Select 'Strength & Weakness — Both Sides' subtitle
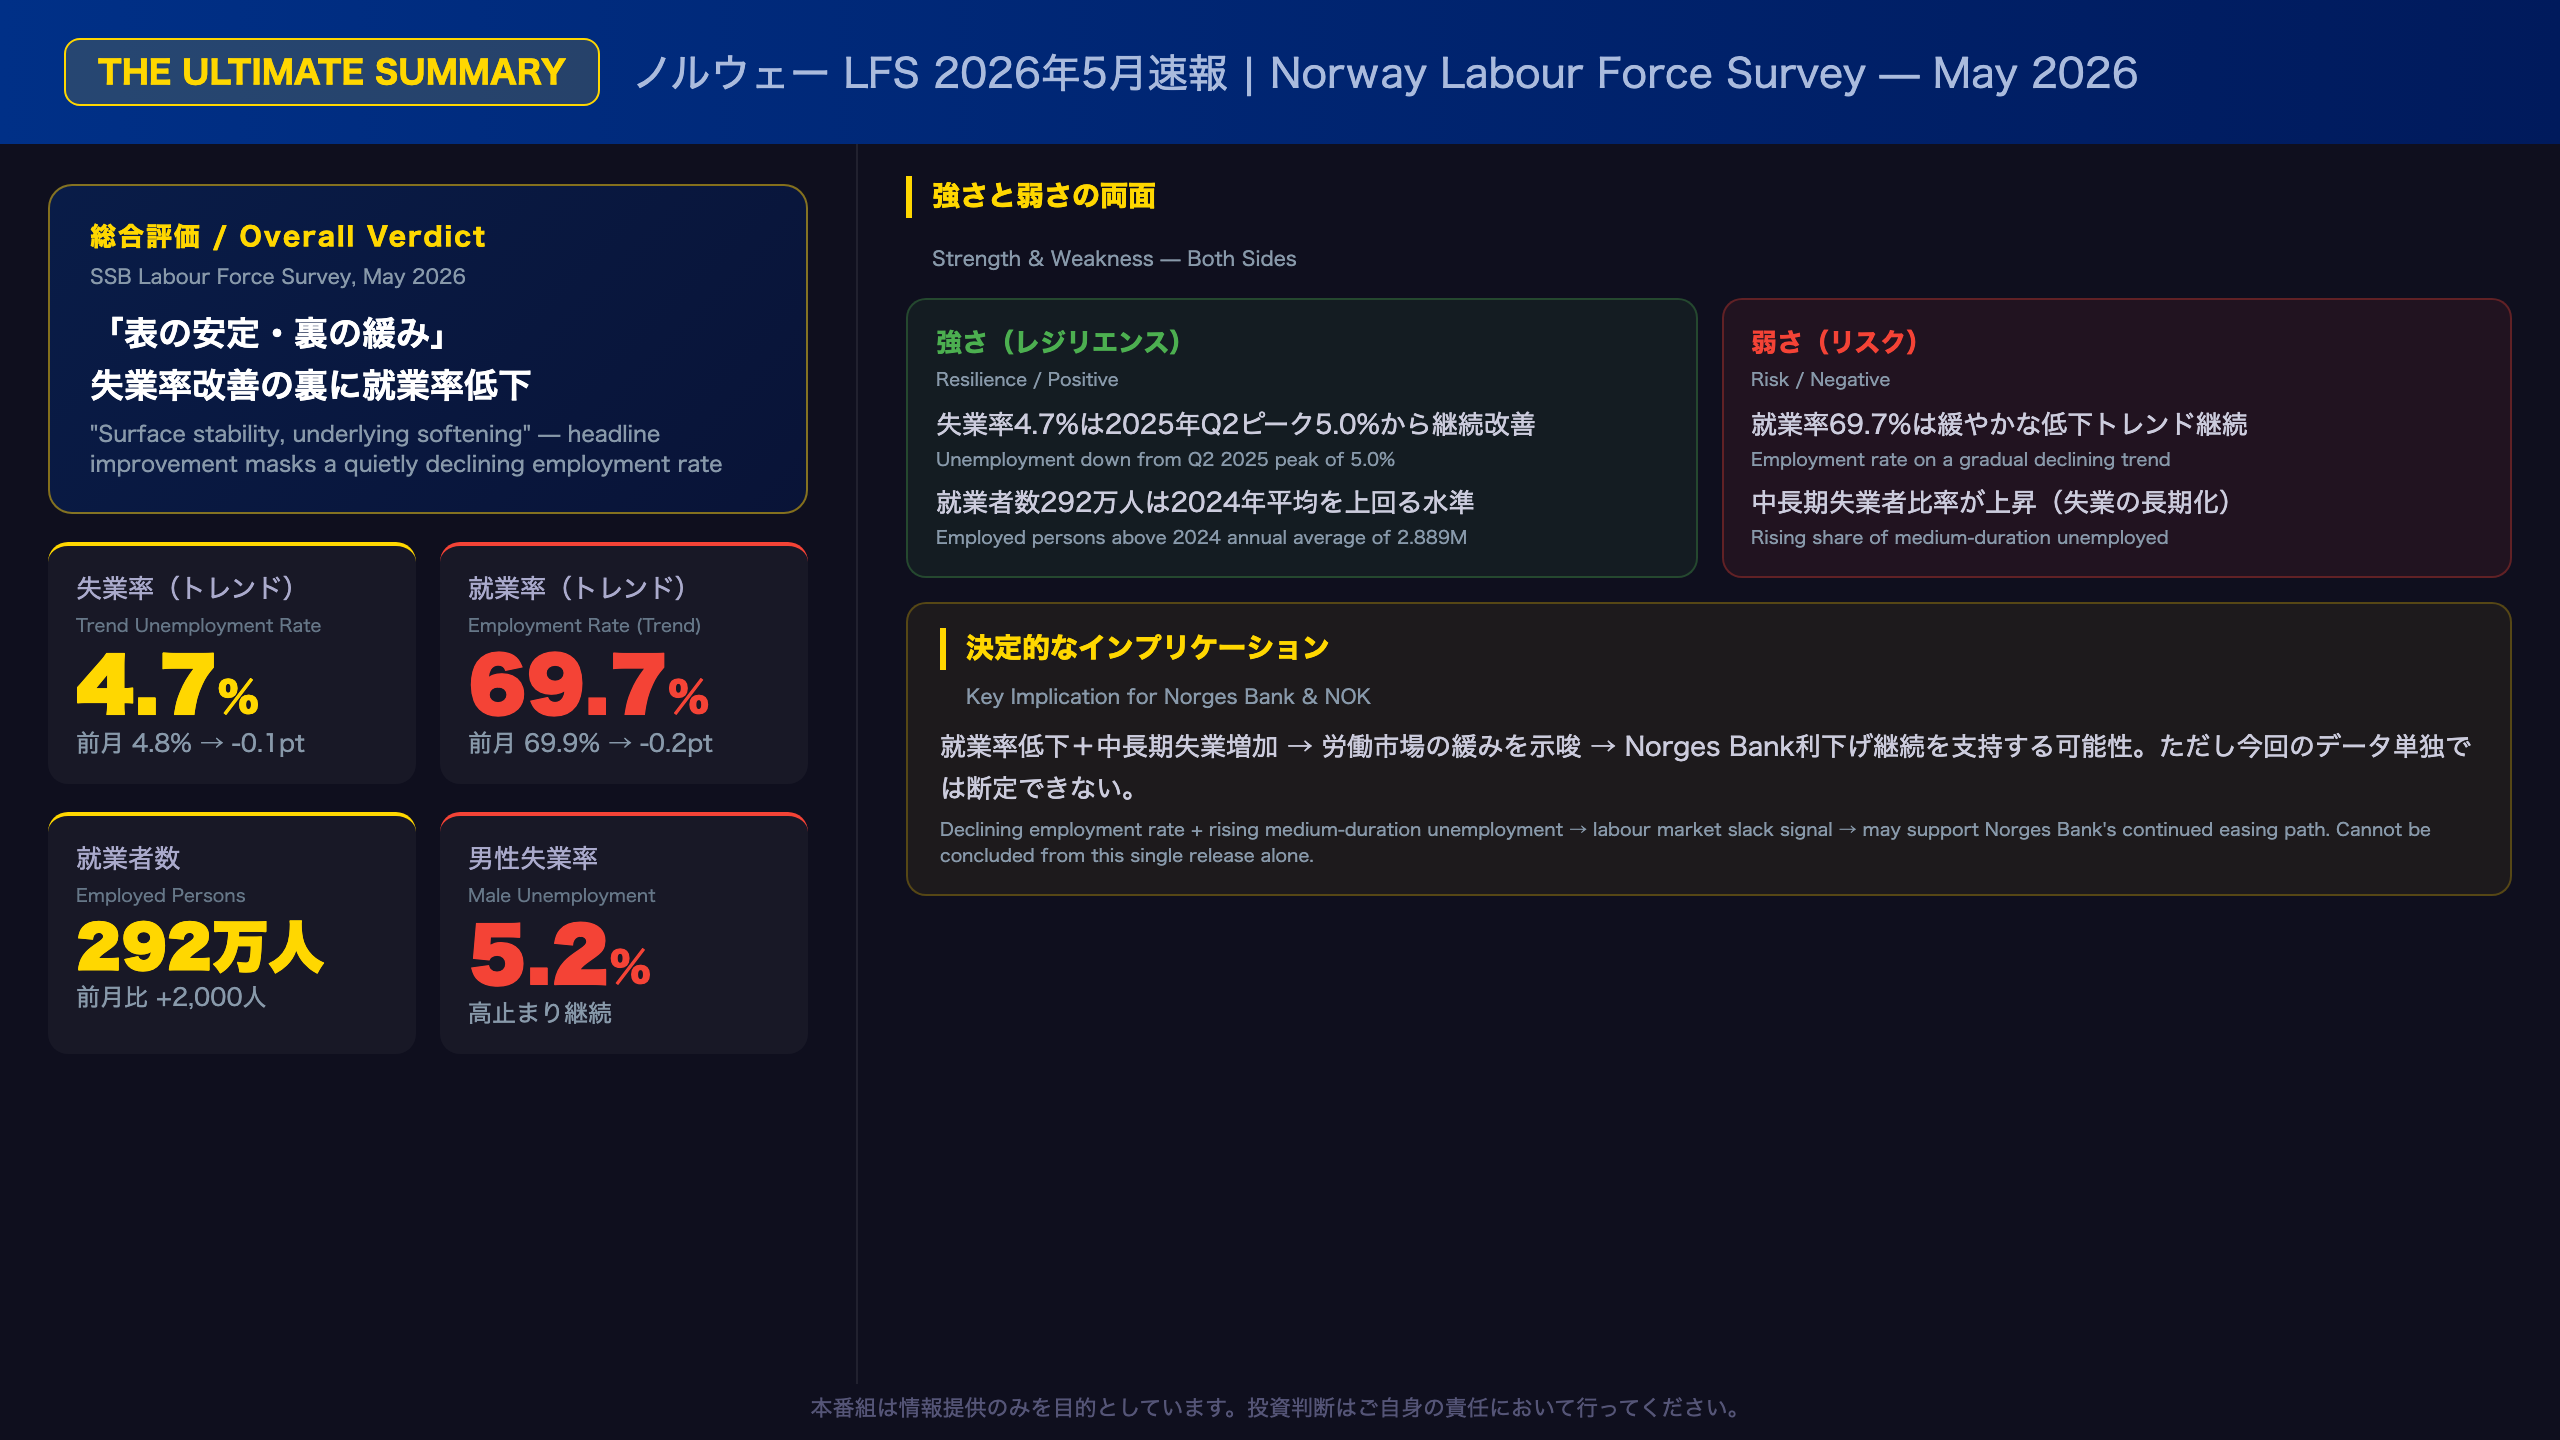The width and height of the screenshot is (2560, 1440). click(1114, 259)
